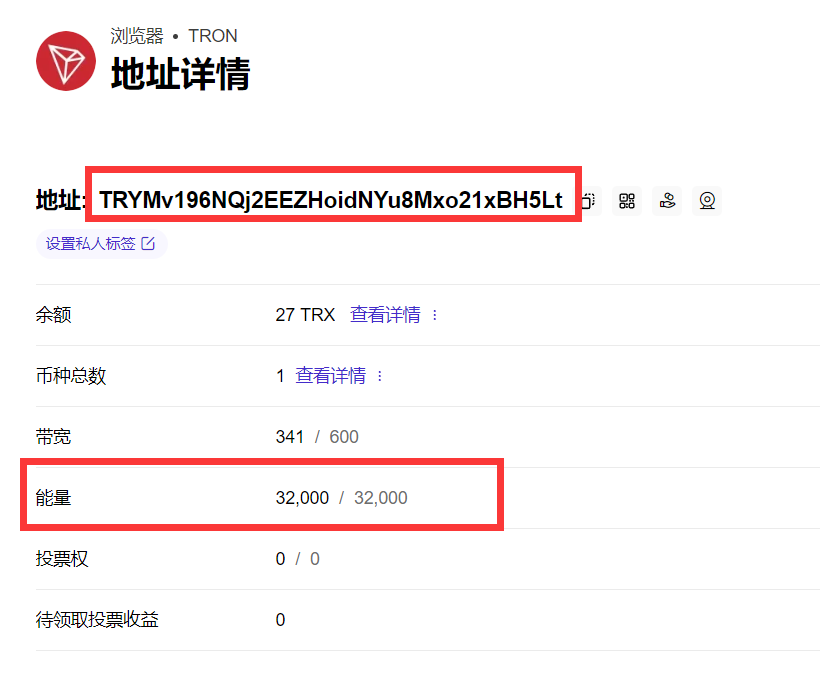Click the 27 TRX balance amount
Viewport: 820px width, 675px height.
pos(305,315)
